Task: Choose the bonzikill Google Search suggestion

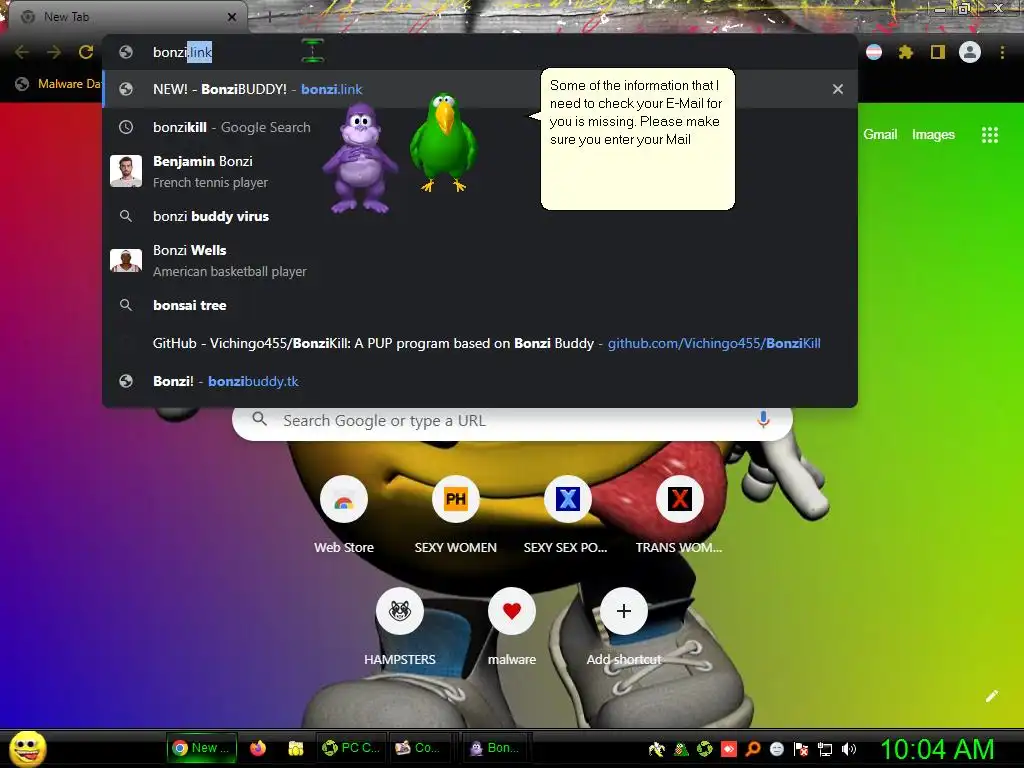Action: (x=480, y=127)
